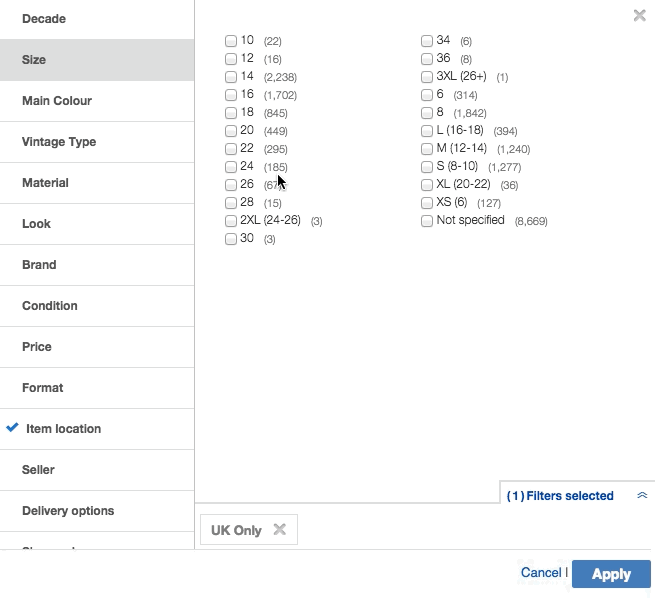
Task: Switch to Main Colour filter category
Action: pyautogui.click(x=97, y=101)
